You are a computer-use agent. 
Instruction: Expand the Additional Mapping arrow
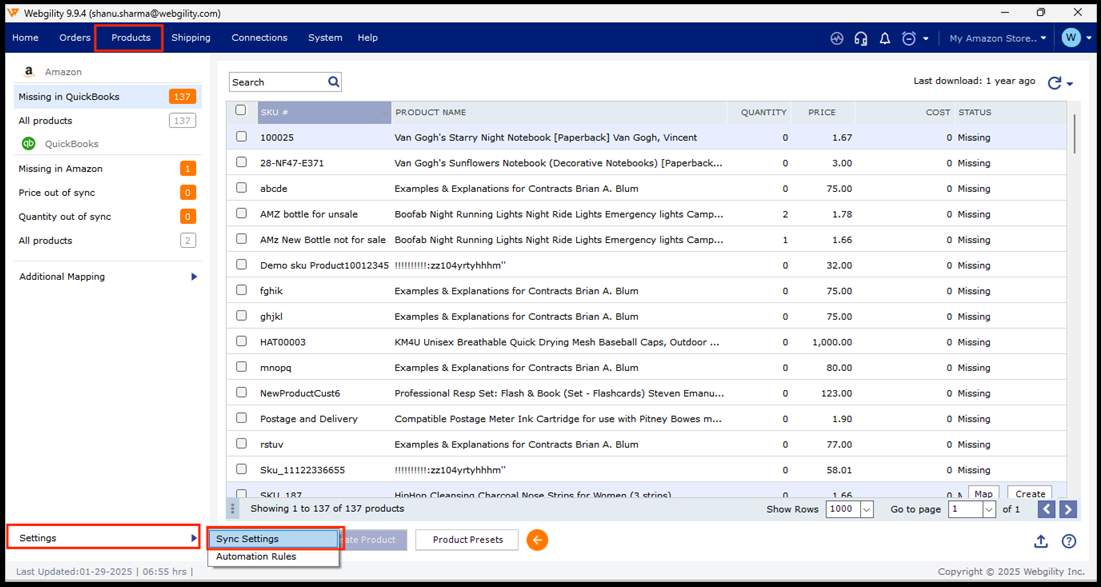[194, 277]
